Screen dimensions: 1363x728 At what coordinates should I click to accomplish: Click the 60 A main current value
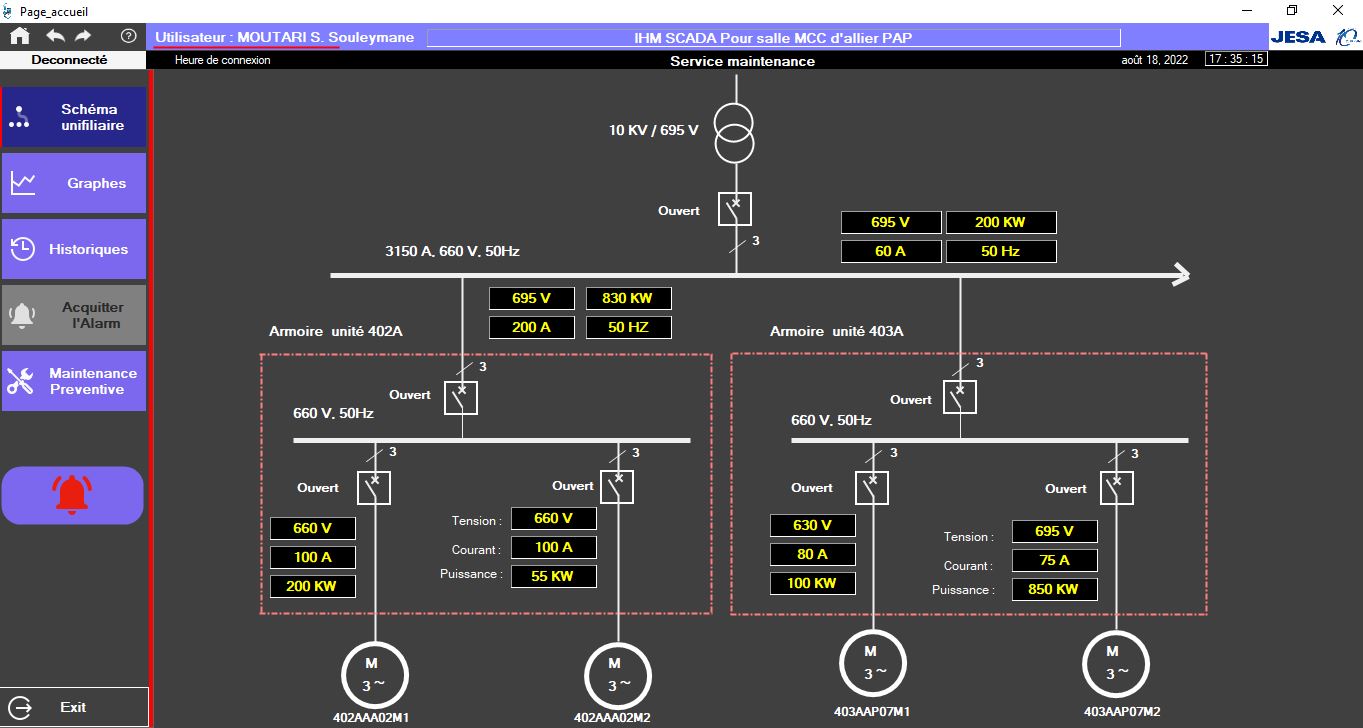891,251
